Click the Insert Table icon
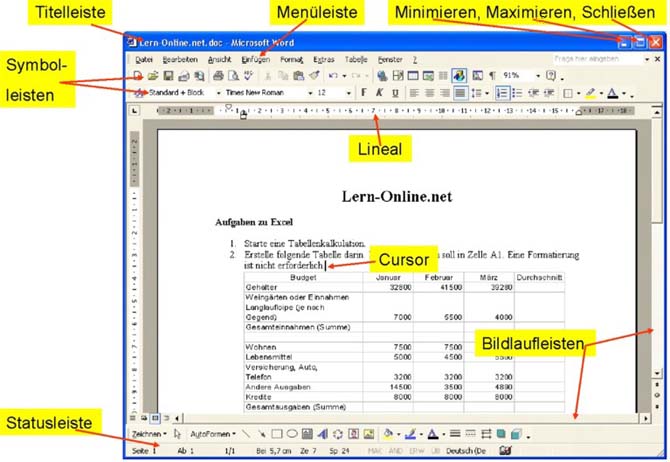The width and height of the screenshot is (670, 462). (413, 76)
